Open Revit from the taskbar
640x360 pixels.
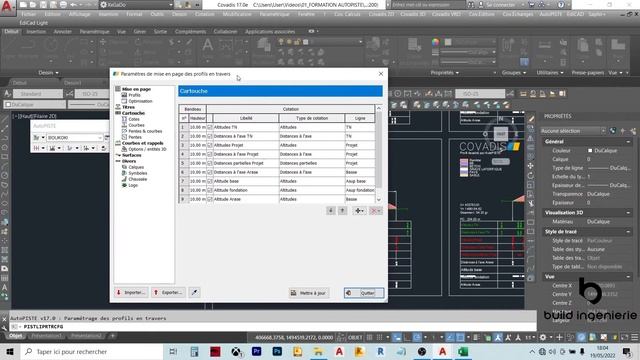click(x=380, y=351)
